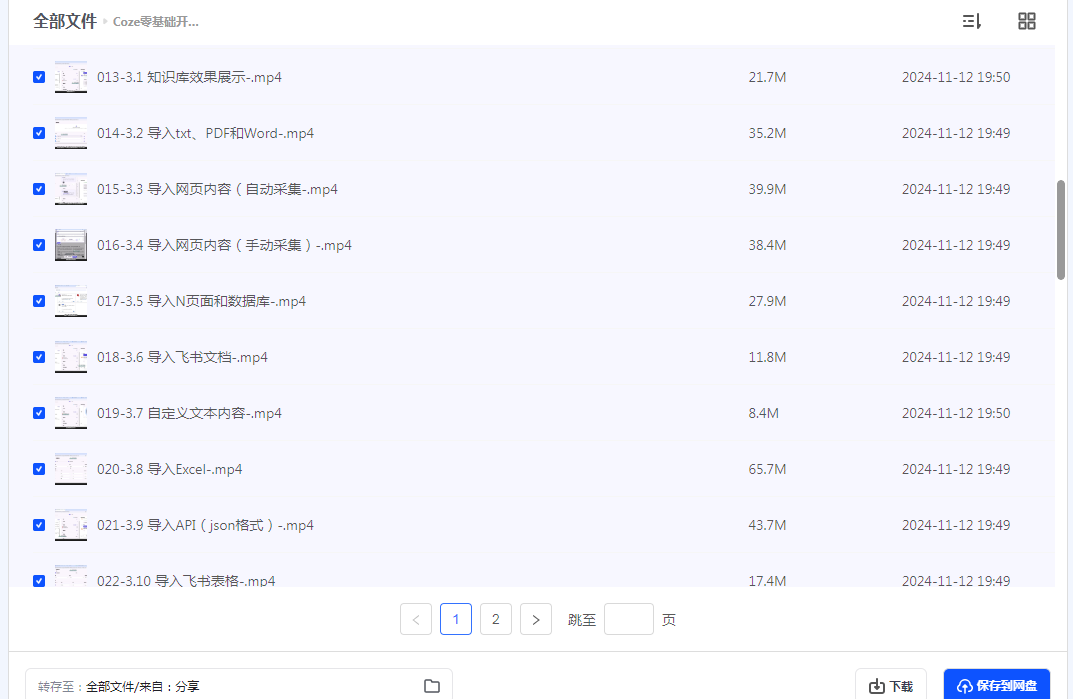Click video icon for 018-3.6 导入飞书文档
Viewport: 1073px width, 699px height.
[x=71, y=357]
